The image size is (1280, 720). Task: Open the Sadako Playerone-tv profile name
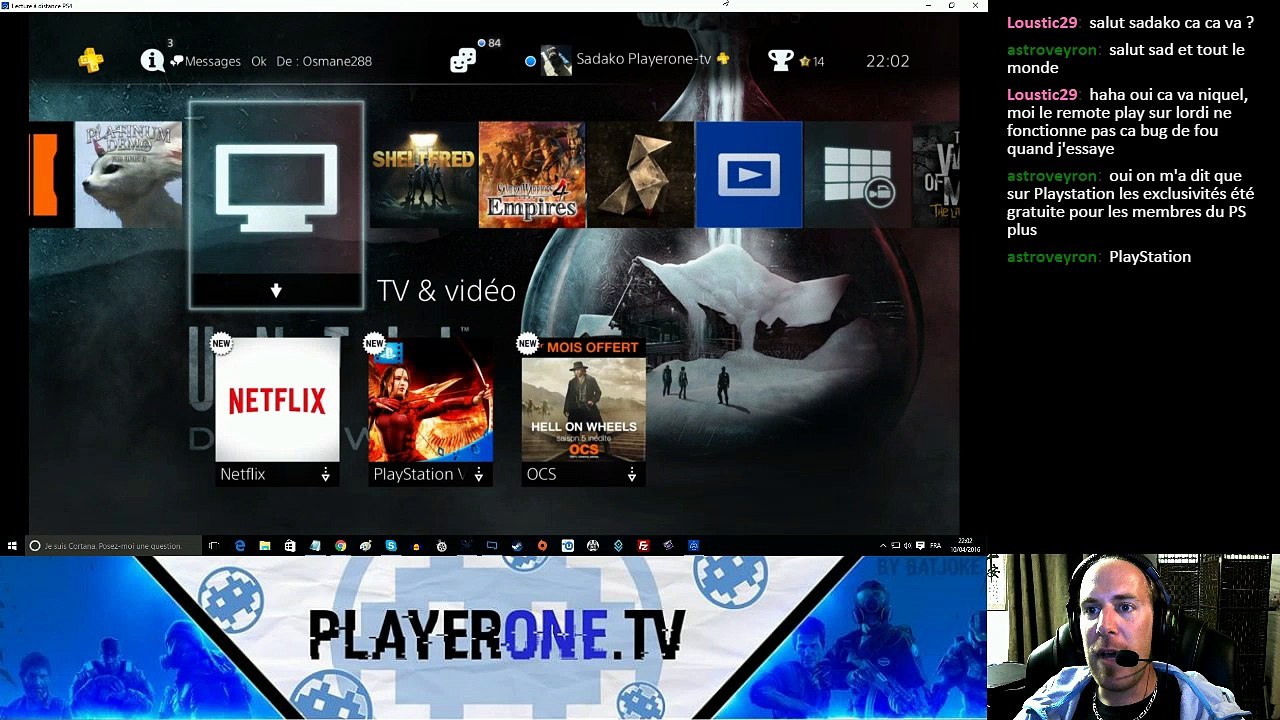coord(644,60)
